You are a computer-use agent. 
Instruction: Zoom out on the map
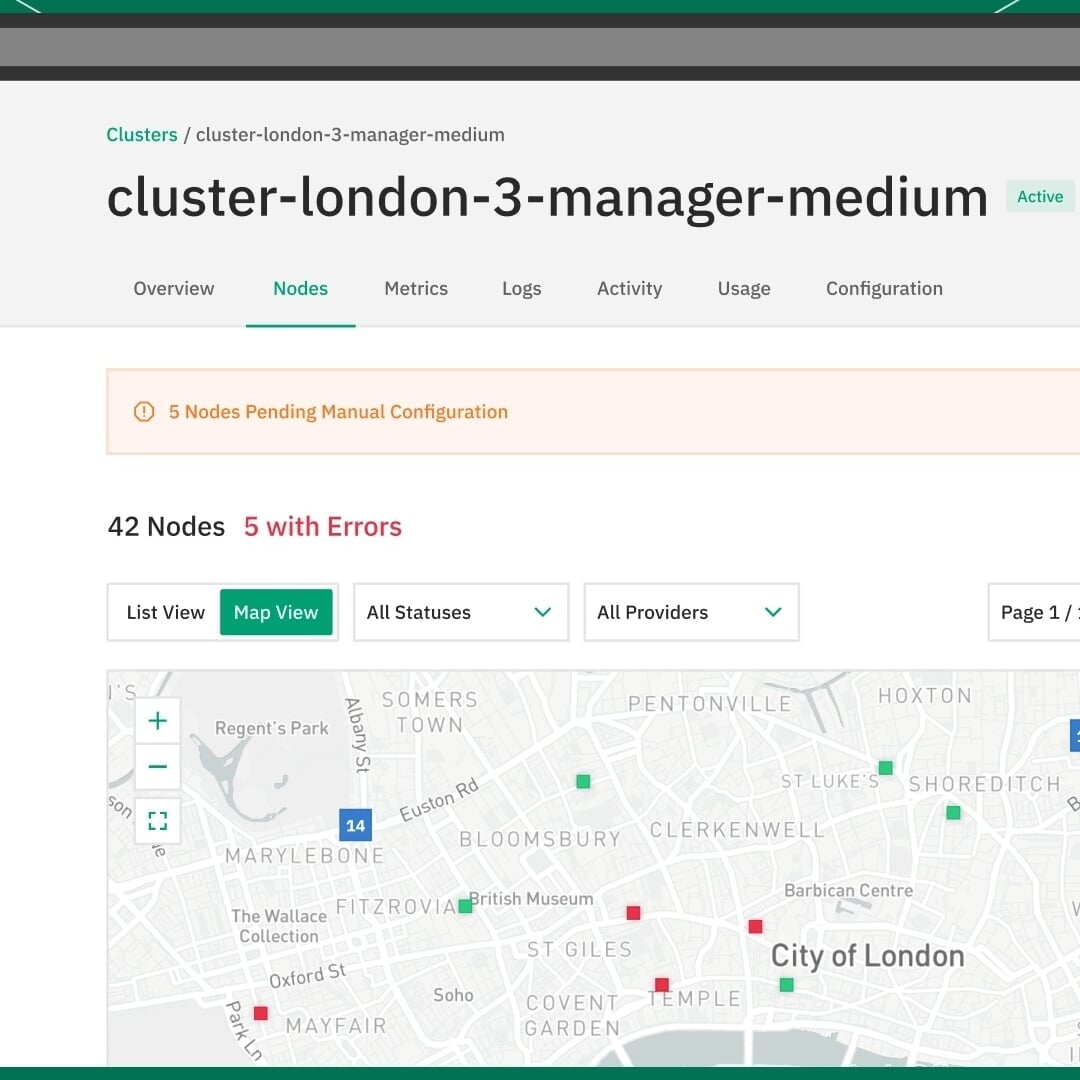click(x=158, y=767)
